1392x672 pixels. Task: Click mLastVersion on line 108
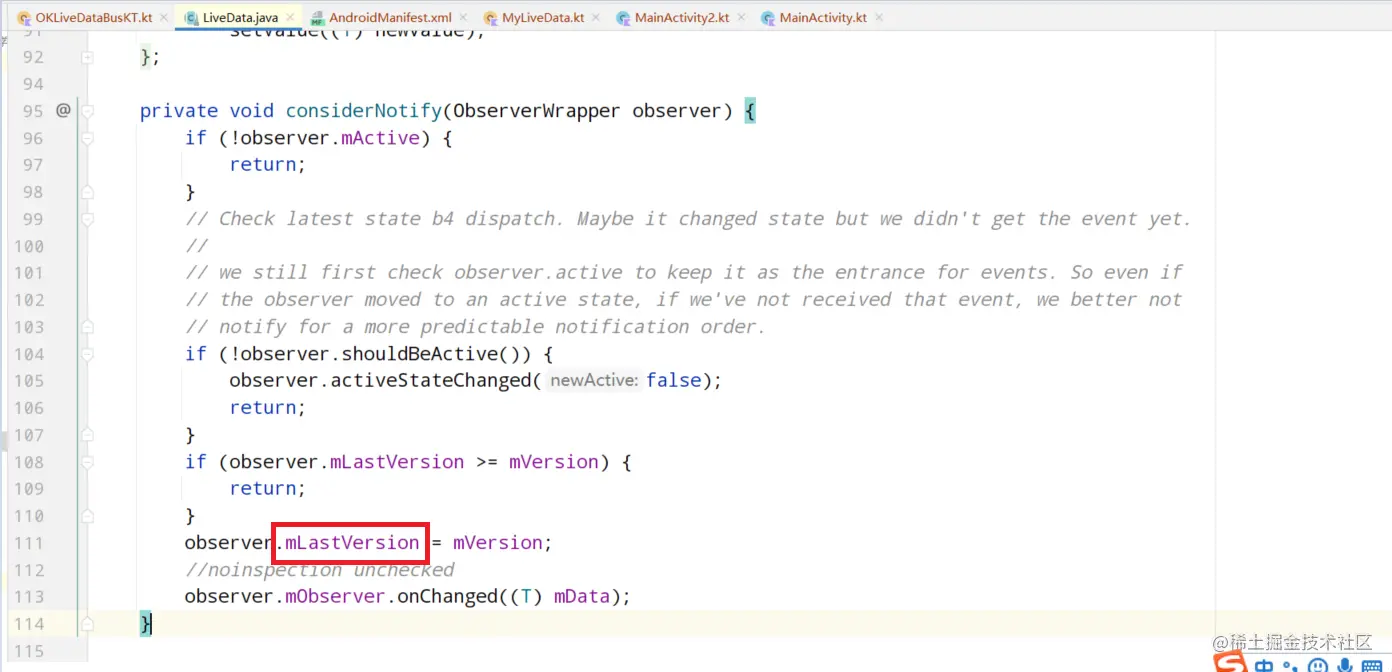(x=397, y=462)
